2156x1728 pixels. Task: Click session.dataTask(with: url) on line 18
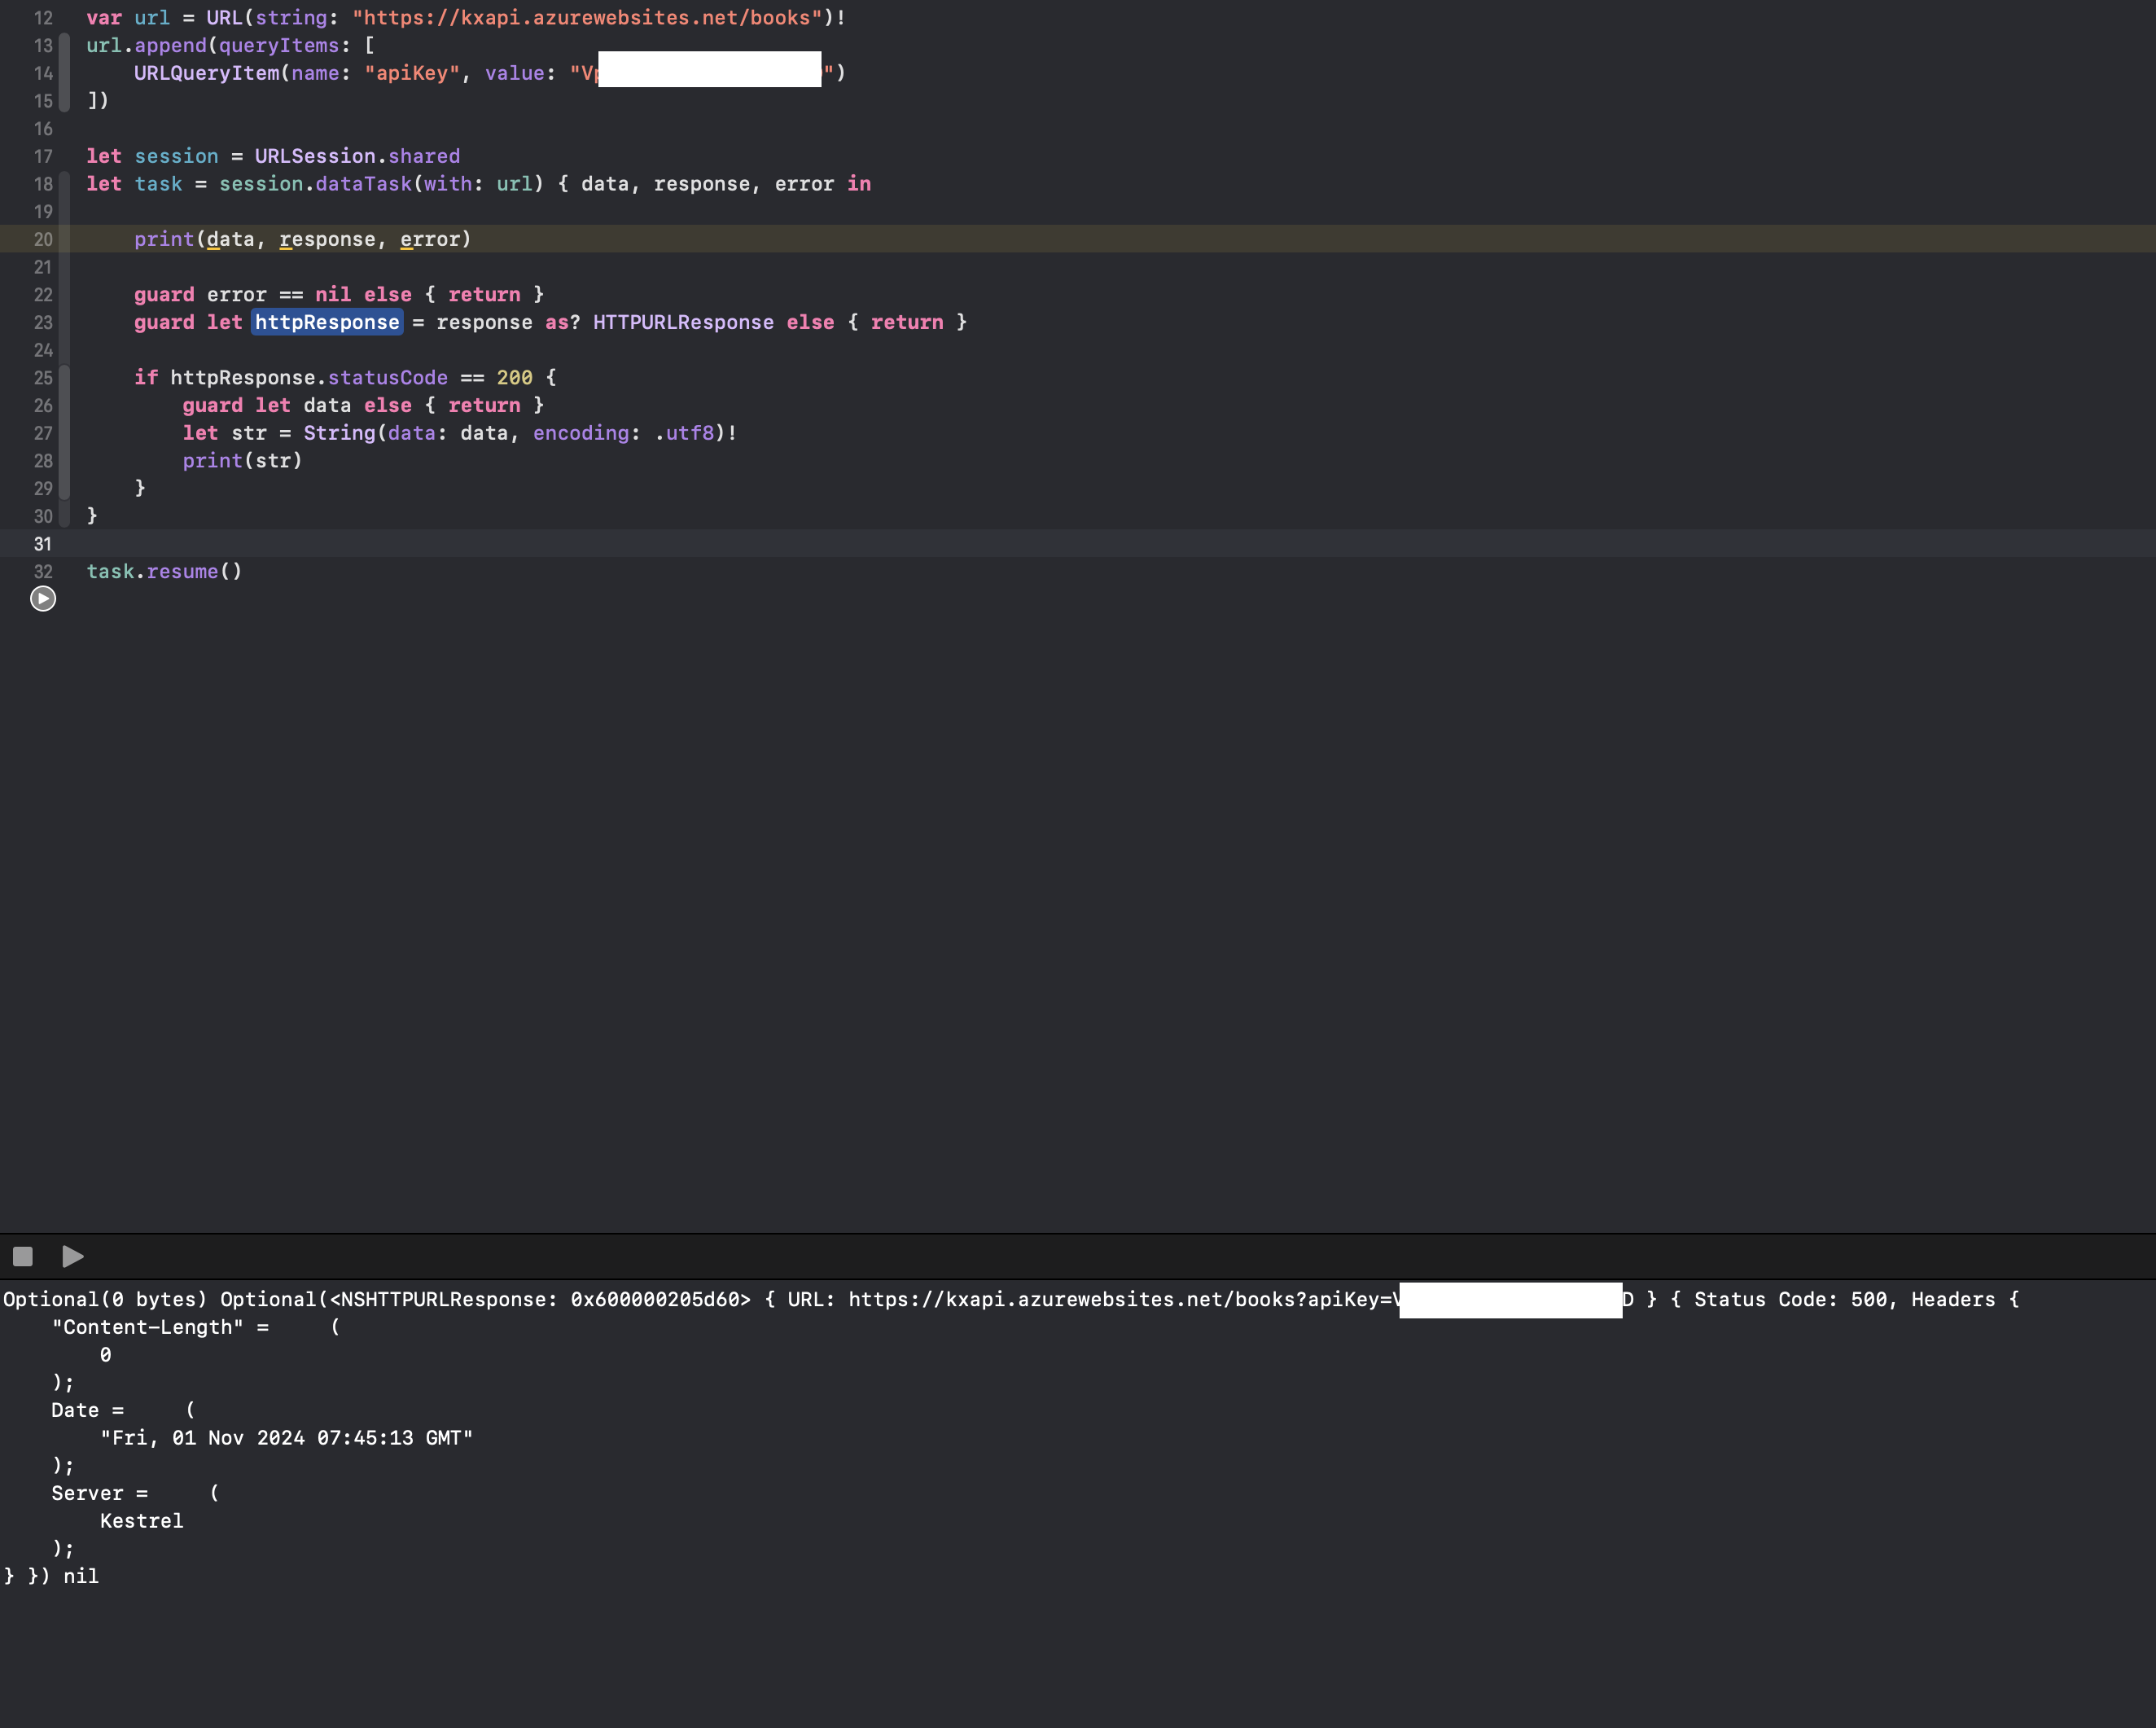[381, 184]
